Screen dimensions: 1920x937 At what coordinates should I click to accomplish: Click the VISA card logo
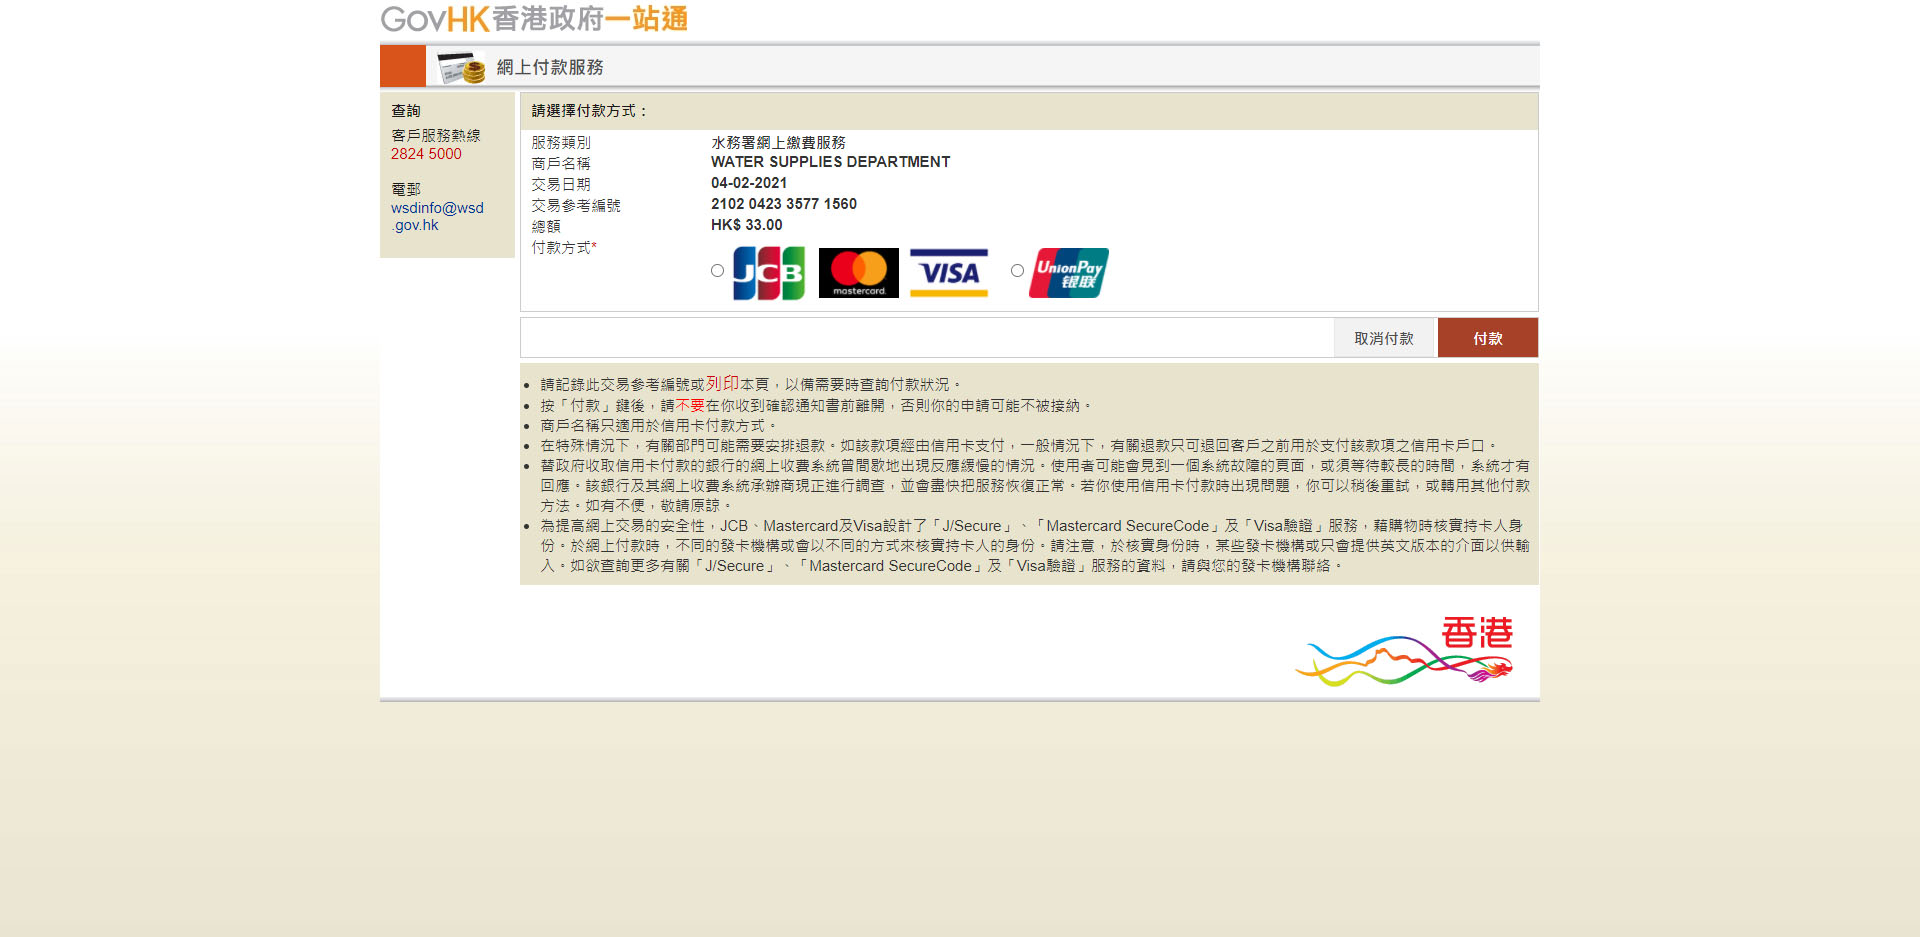click(x=949, y=273)
